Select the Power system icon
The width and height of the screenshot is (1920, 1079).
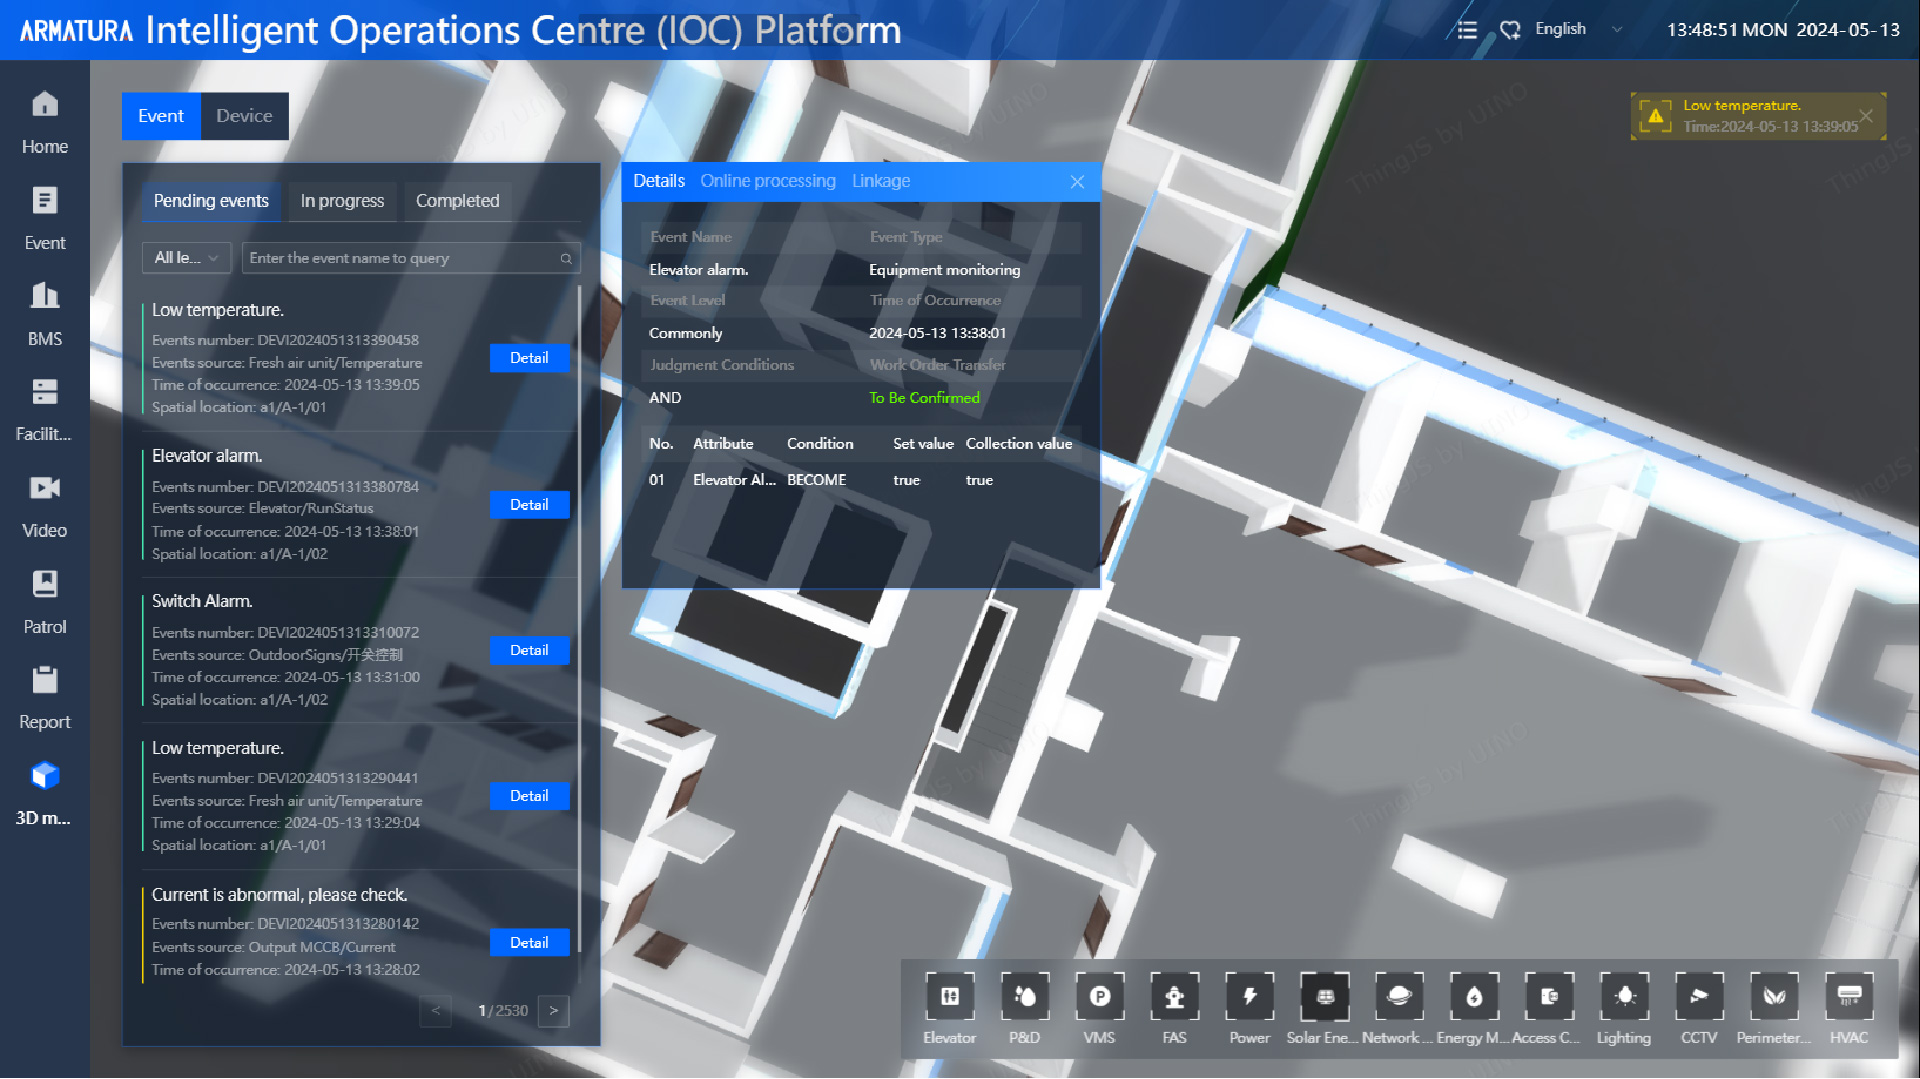click(x=1249, y=997)
